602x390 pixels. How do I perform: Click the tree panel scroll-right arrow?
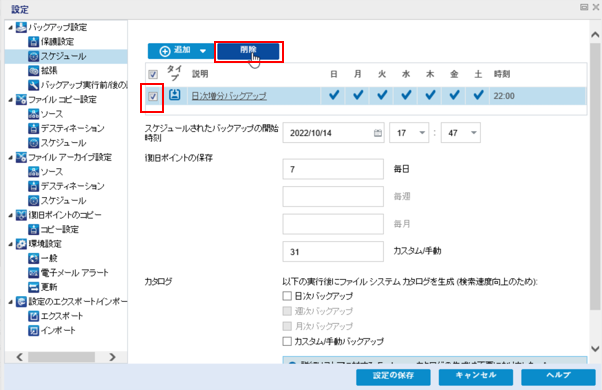click(112, 357)
